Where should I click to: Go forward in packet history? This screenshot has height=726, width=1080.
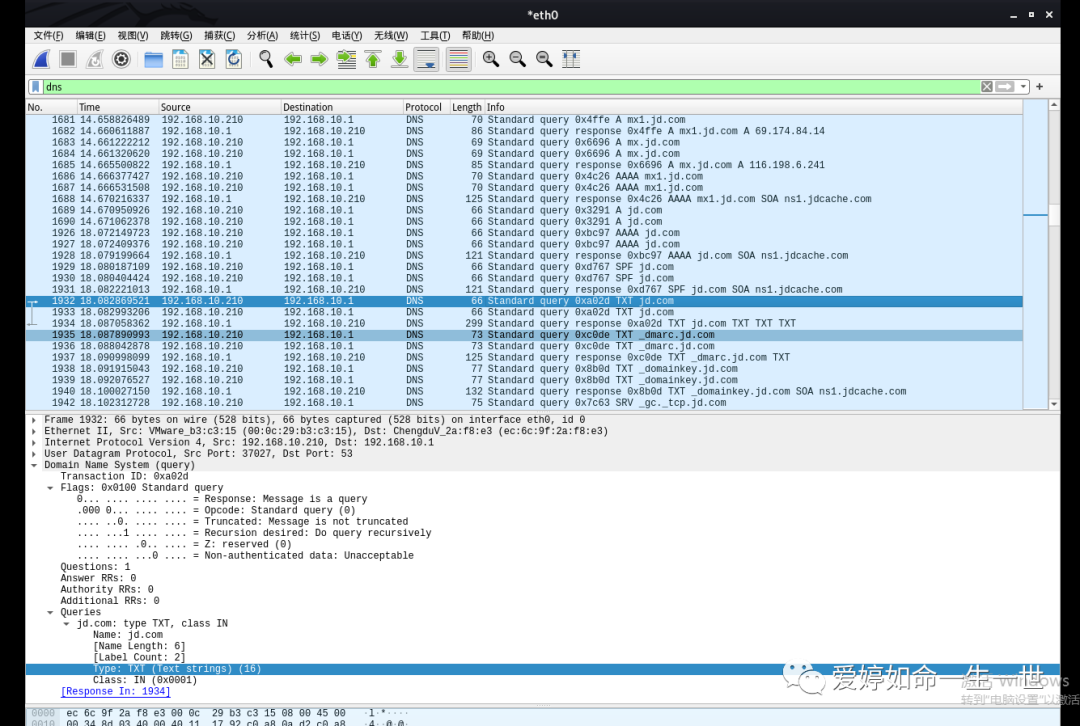click(319, 59)
